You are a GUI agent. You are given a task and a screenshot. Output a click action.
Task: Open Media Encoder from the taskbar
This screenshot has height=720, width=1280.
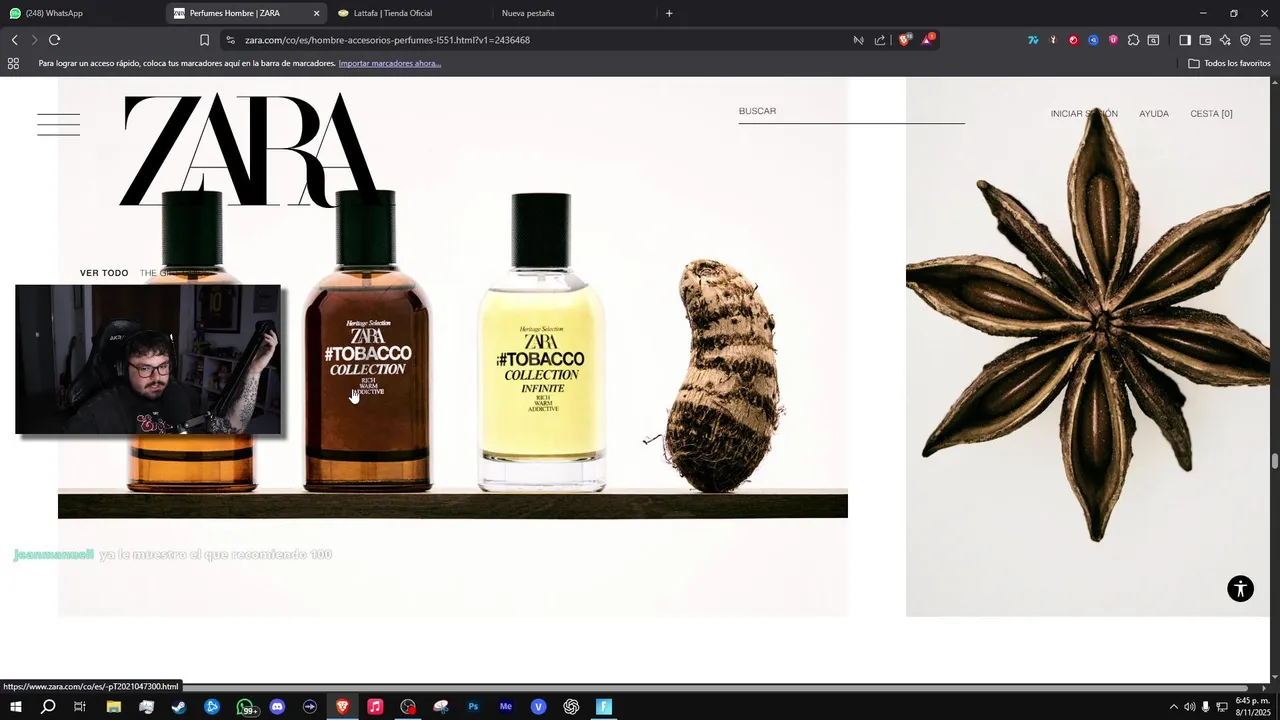pyautogui.click(x=506, y=707)
